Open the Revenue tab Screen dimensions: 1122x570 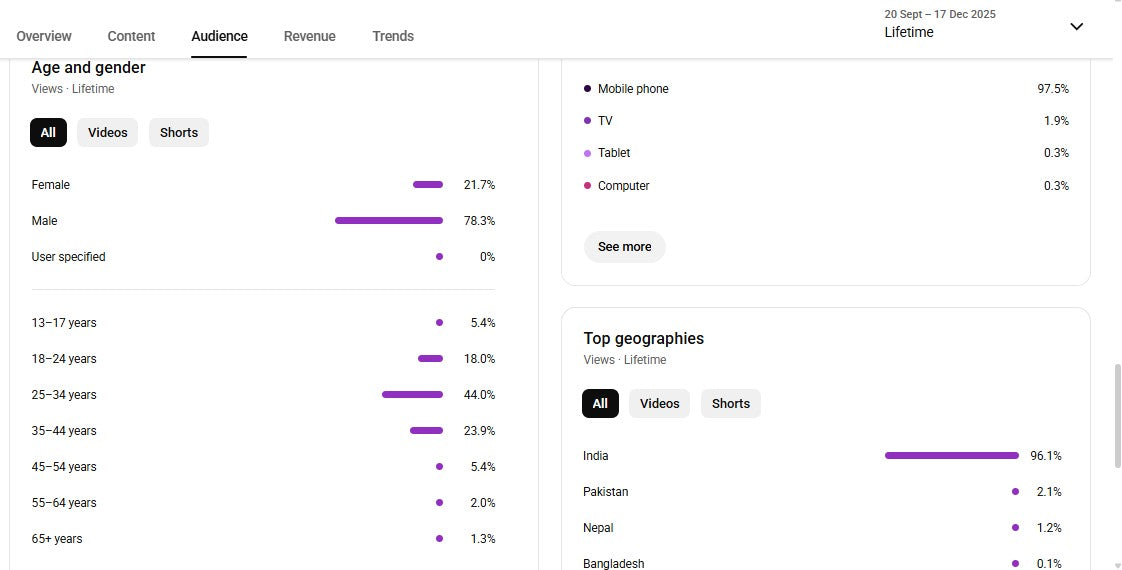coord(309,36)
